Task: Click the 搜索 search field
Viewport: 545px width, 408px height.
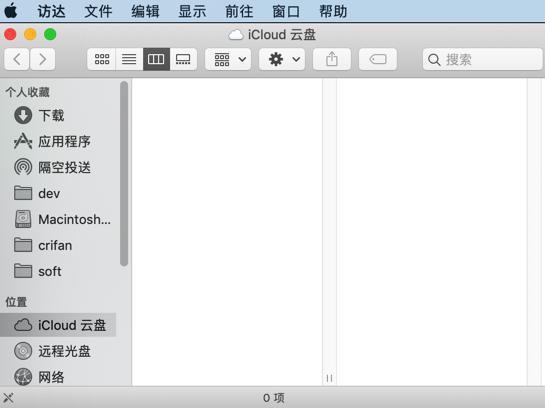Action: coord(482,59)
